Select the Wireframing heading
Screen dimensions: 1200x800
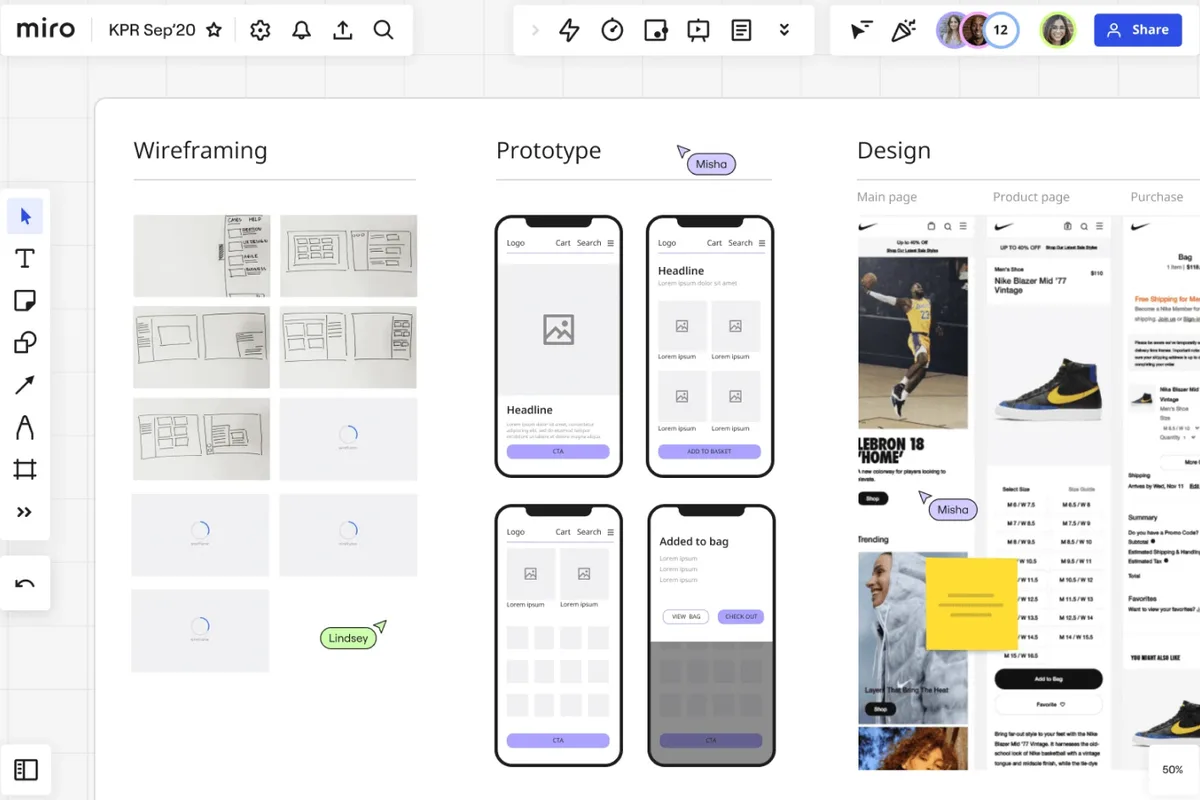click(200, 151)
